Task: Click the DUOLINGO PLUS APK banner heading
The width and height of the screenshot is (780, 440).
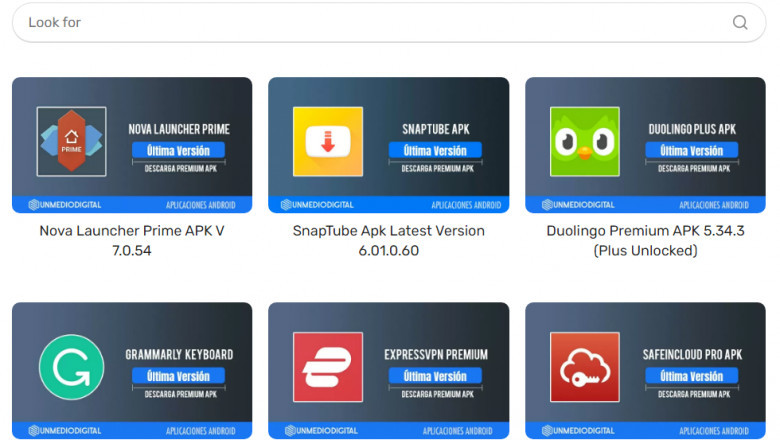Action: (x=692, y=129)
